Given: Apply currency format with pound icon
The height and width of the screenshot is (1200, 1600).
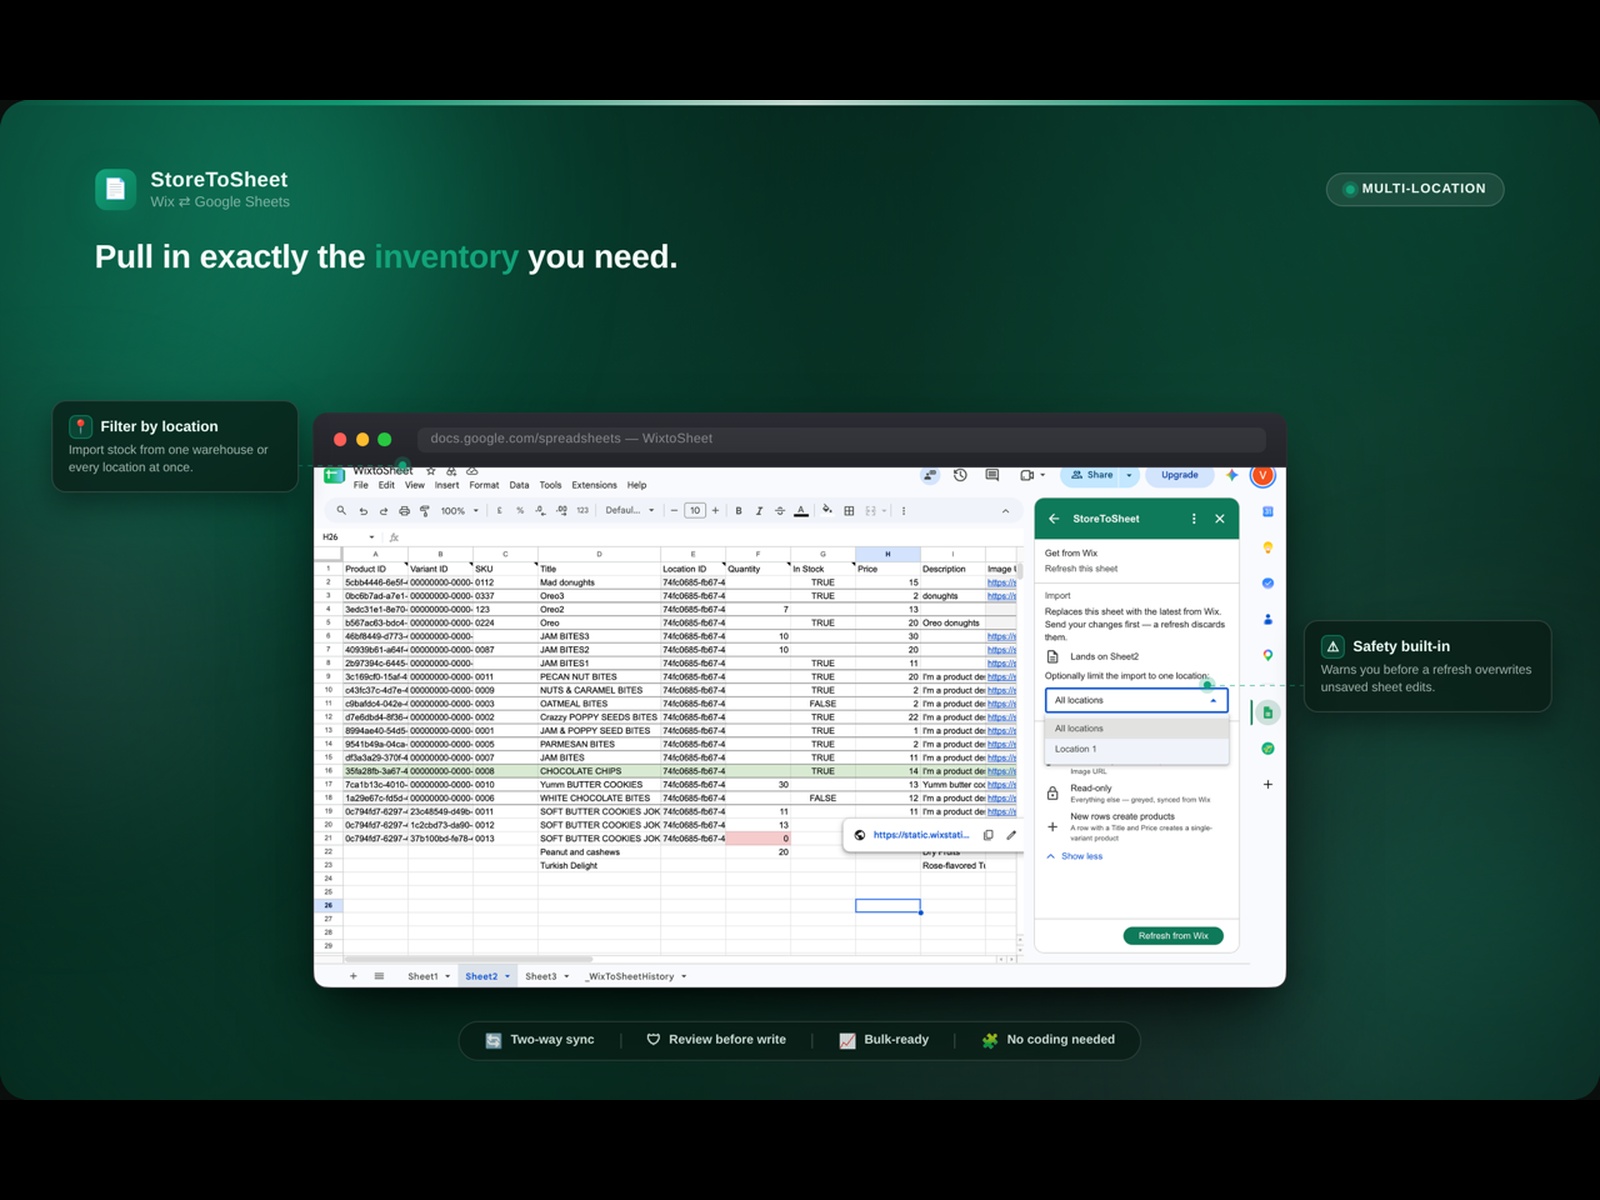Looking at the screenshot, I should (499, 510).
